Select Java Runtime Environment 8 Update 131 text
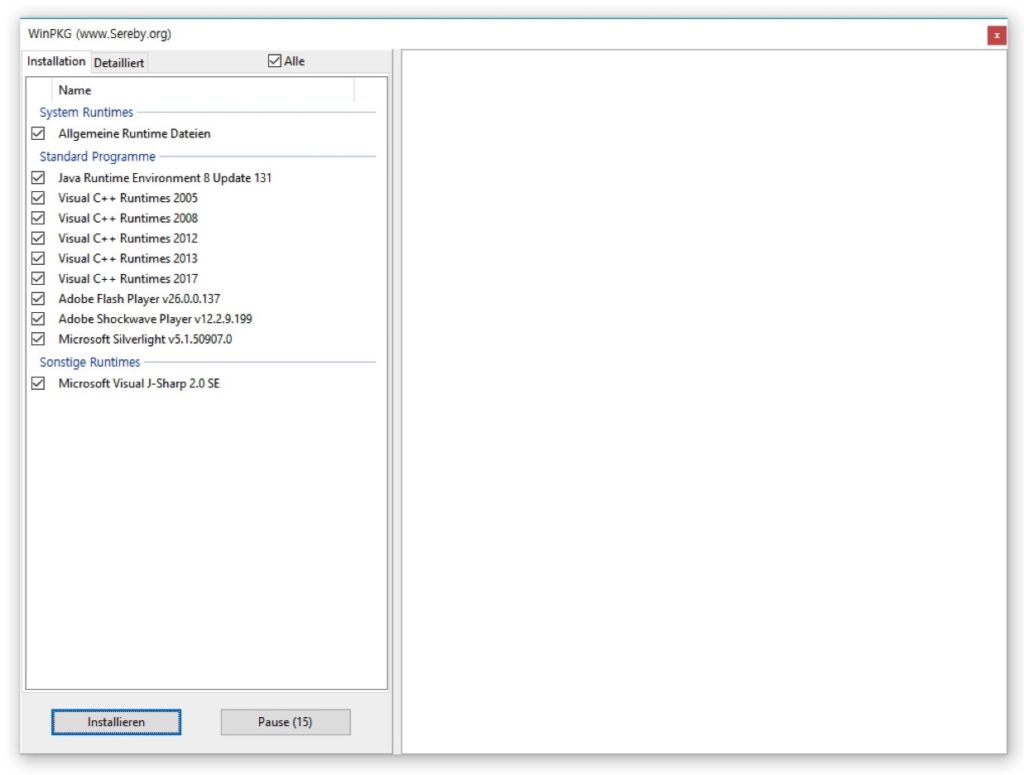Screen dimensions: 1024x775 (165, 178)
